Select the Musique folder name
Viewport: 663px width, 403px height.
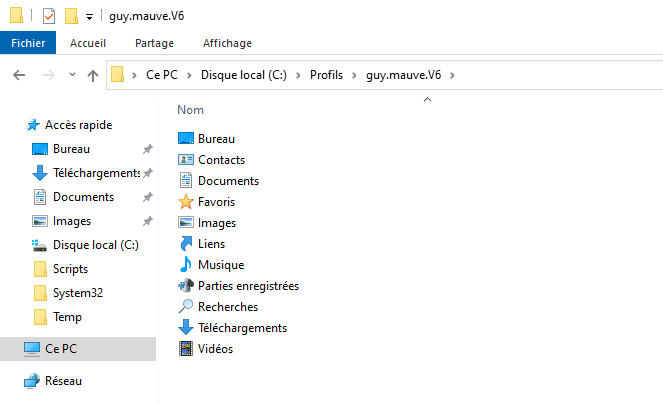click(x=221, y=265)
